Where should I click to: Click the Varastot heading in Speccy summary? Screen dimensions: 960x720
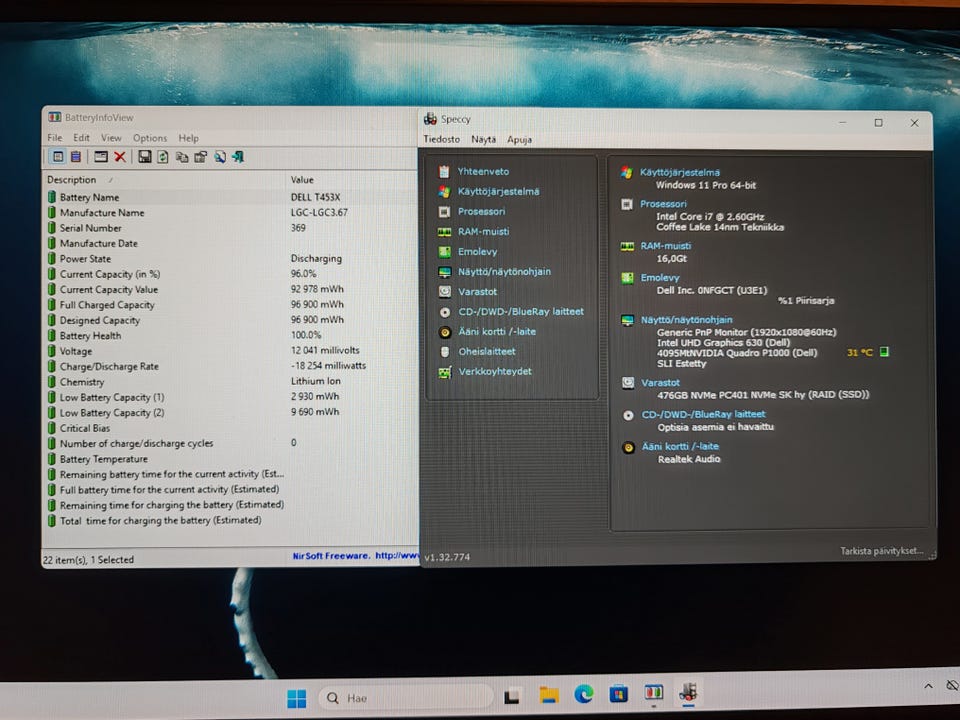(x=660, y=383)
